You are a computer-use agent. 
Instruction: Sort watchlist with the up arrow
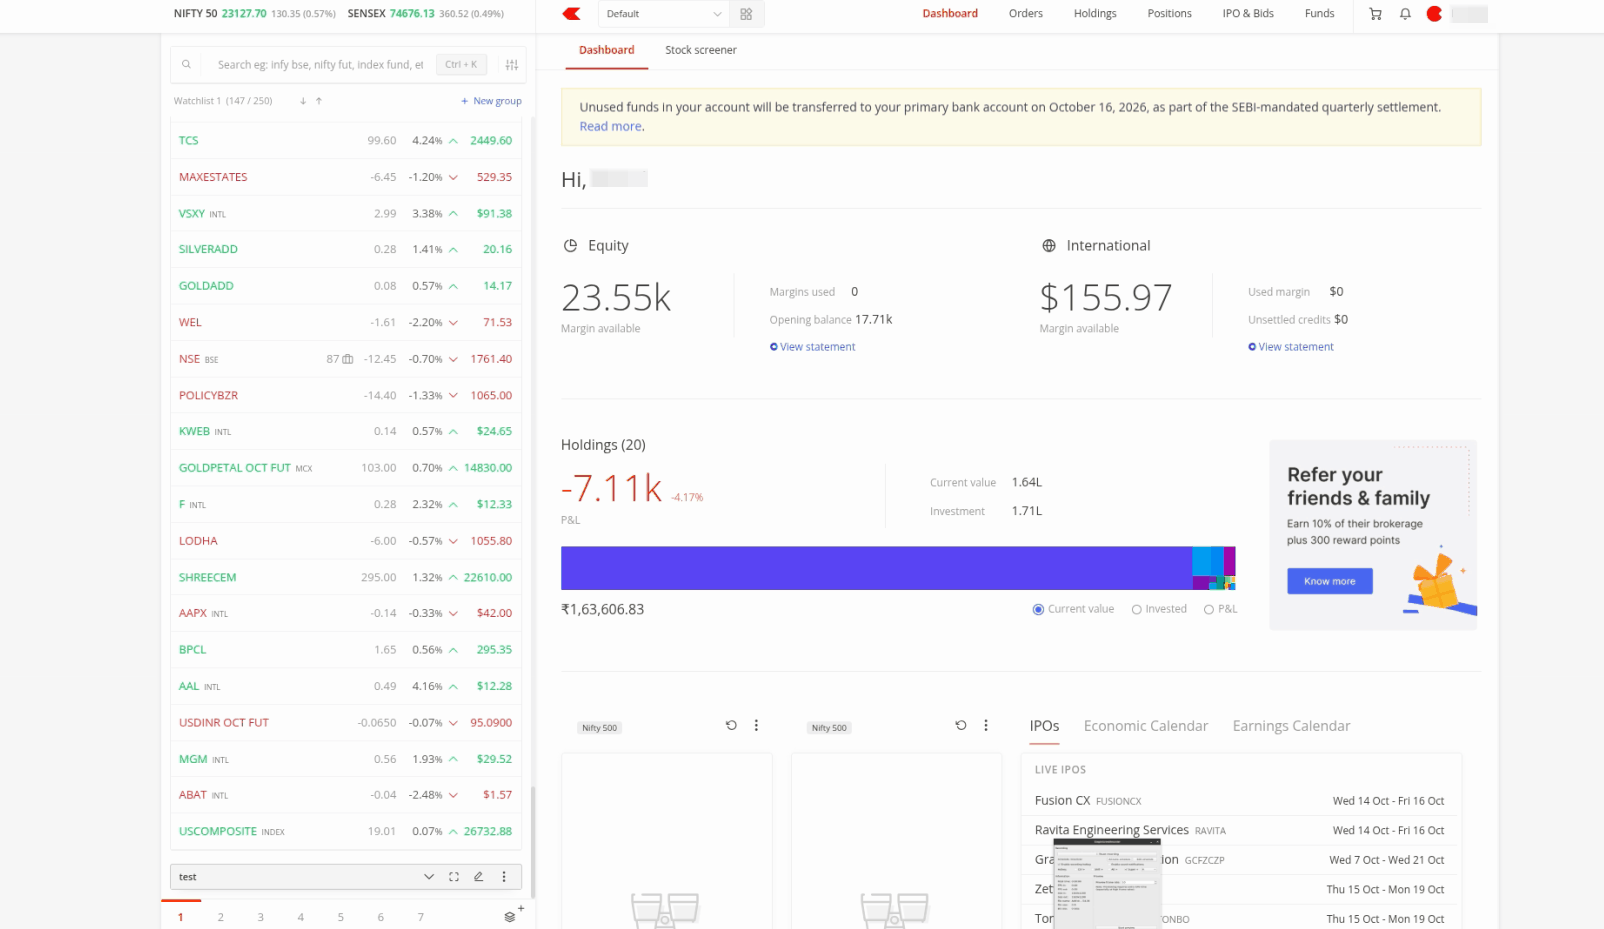319,101
